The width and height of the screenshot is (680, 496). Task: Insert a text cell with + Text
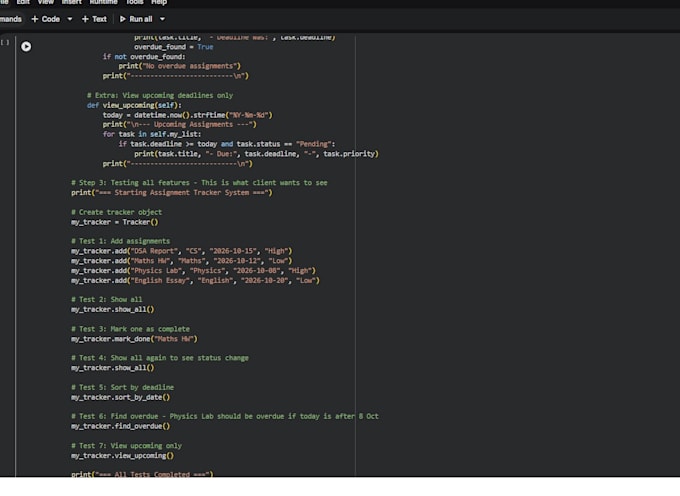point(94,19)
